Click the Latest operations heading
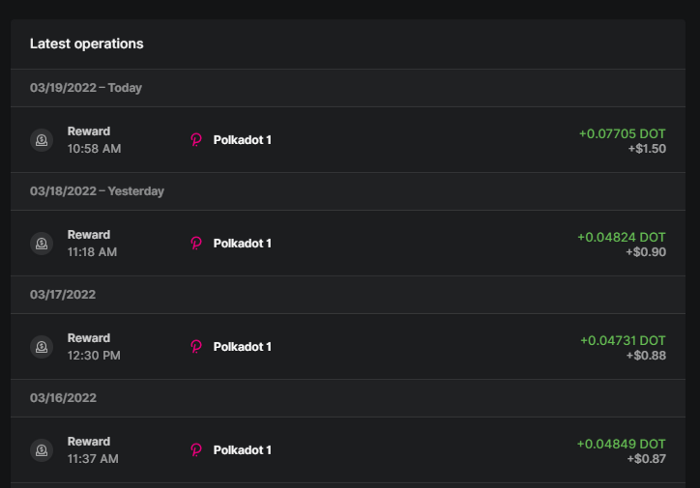The image size is (700, 488). pyautogui.click(x=86, y=44)
